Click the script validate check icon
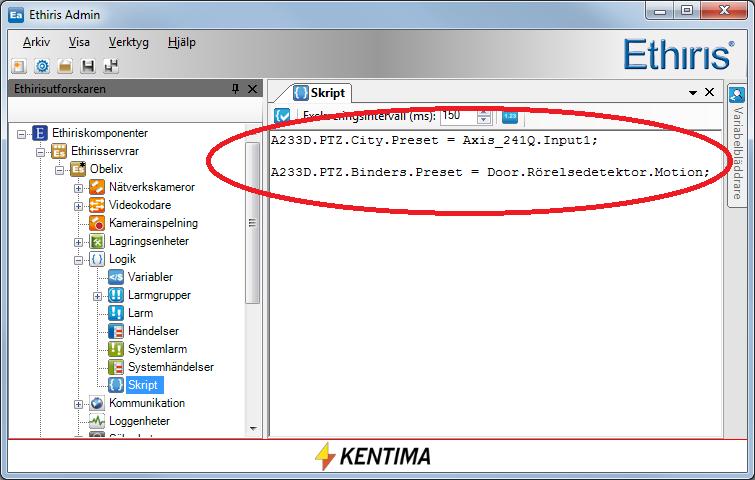This screenshot has height=480, width=755. click(282, 116)
